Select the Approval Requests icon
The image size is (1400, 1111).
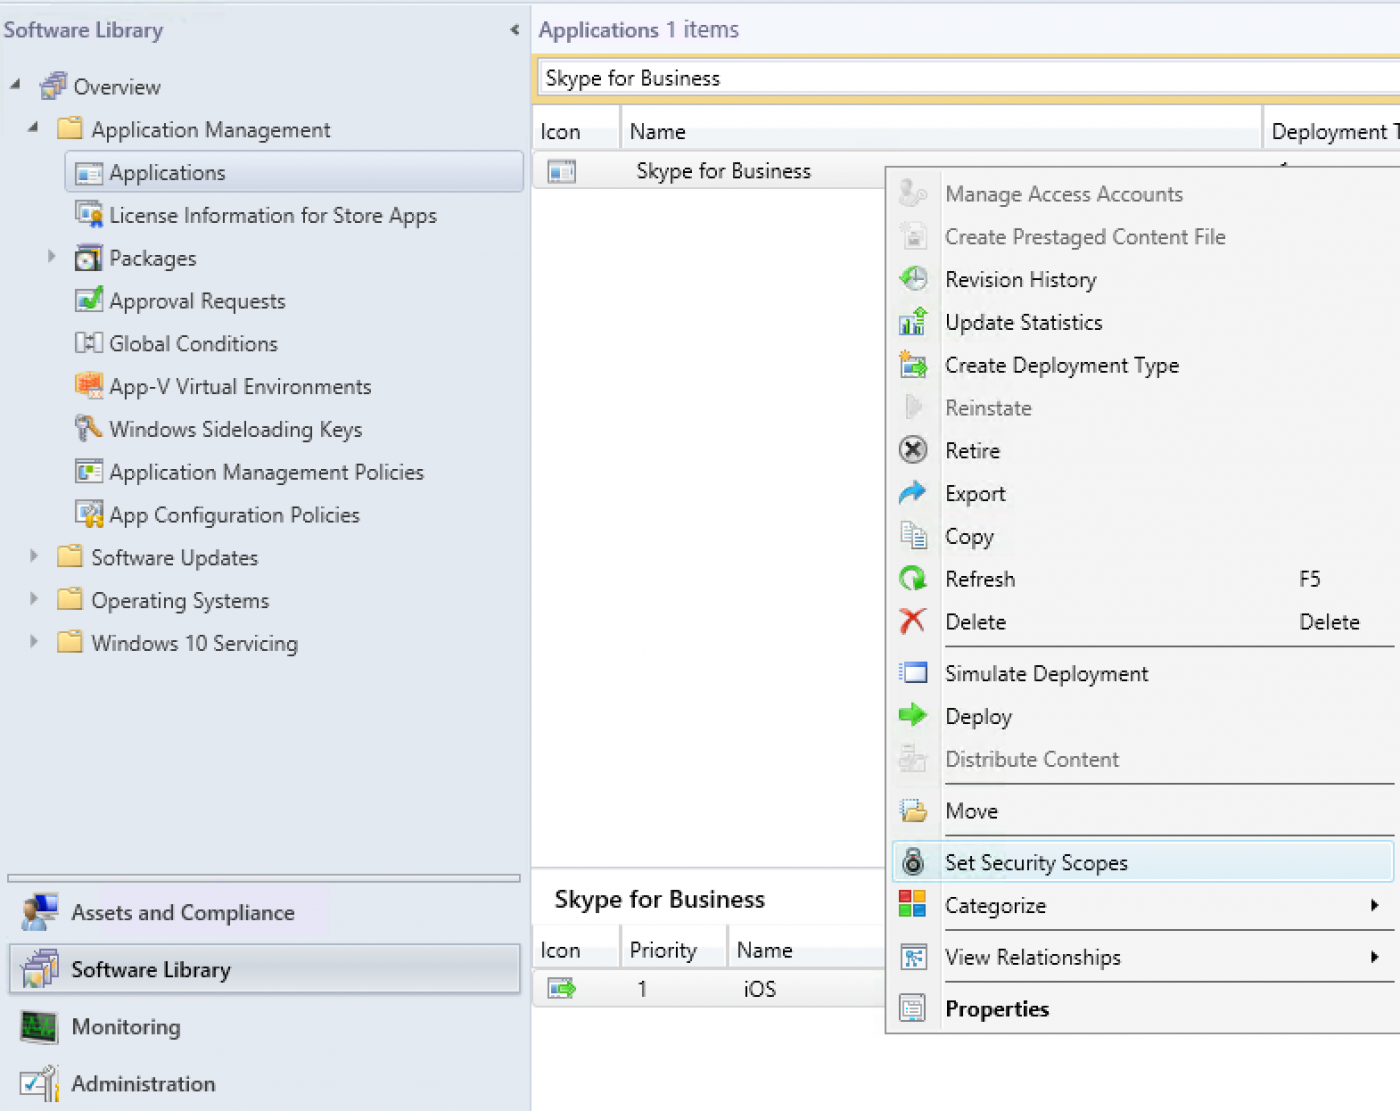tap(89, 300)
